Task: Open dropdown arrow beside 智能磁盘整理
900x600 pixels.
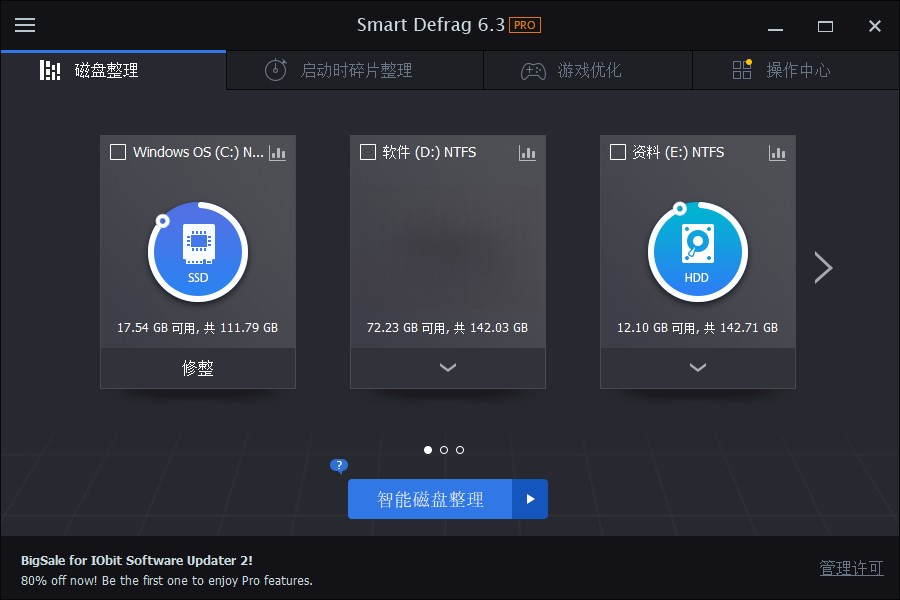Action: [x=530, y=499]
